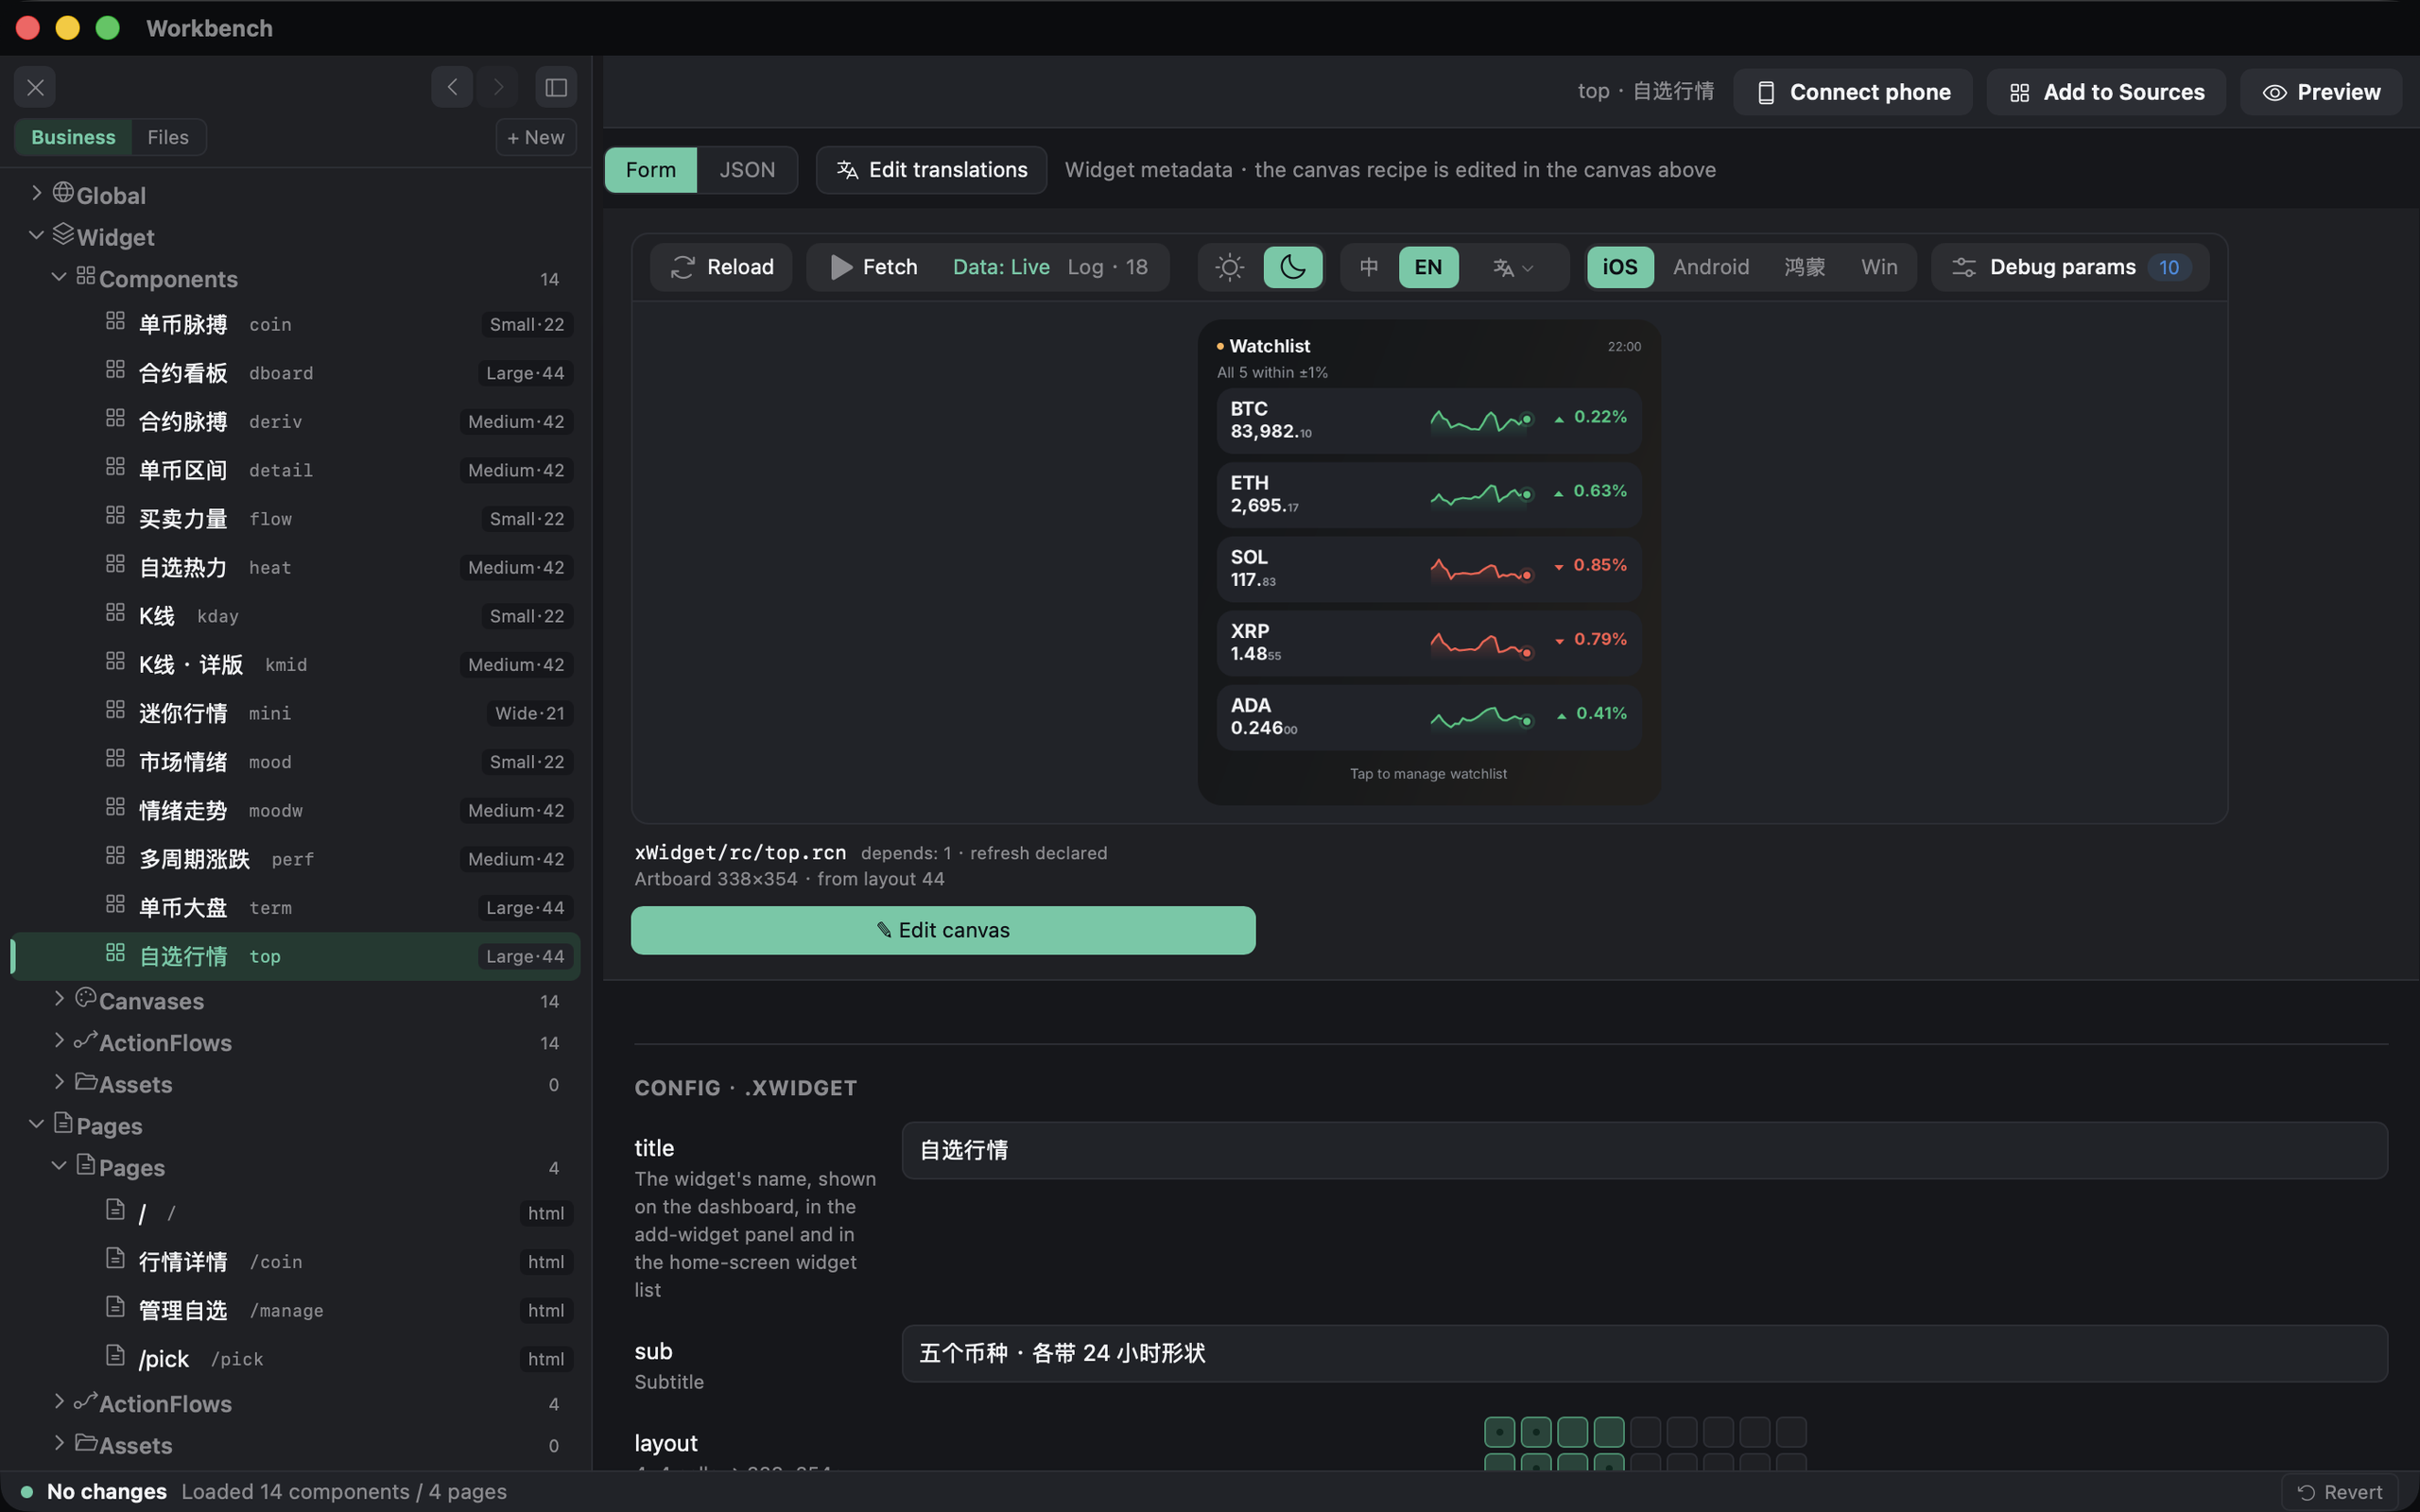Select Win platform preview
This screenshot has width=2420, height=1512.
click(x=1879, y=267)
